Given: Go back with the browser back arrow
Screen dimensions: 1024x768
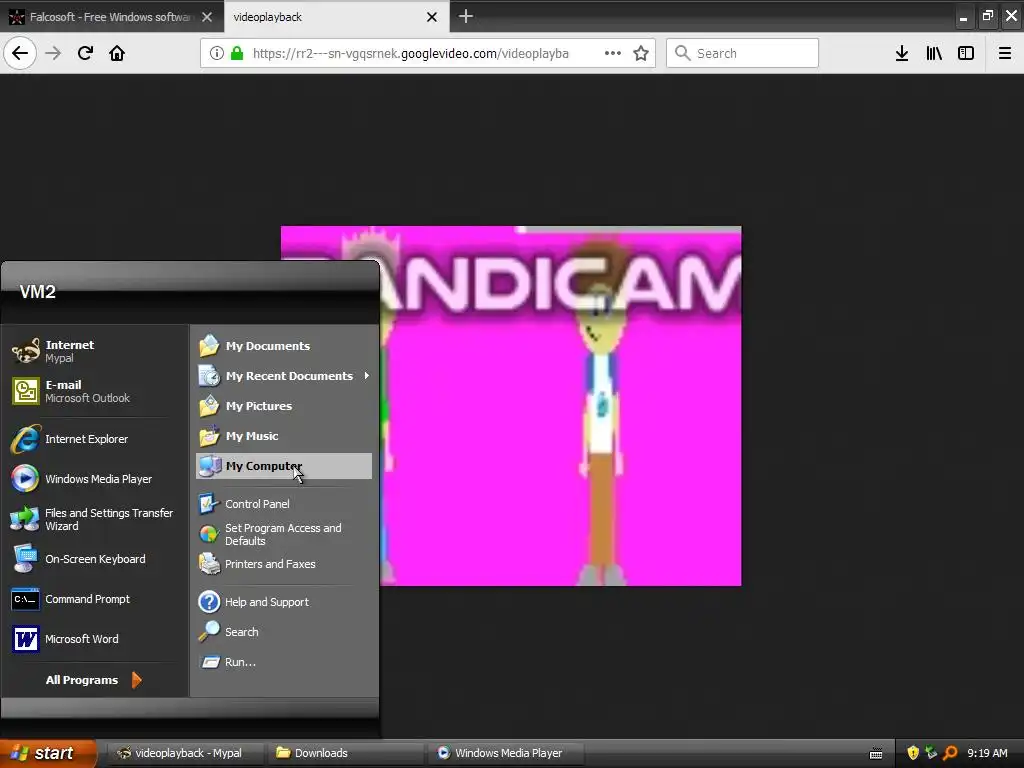Looking at the screenshot, I should (x=20, y=53).
